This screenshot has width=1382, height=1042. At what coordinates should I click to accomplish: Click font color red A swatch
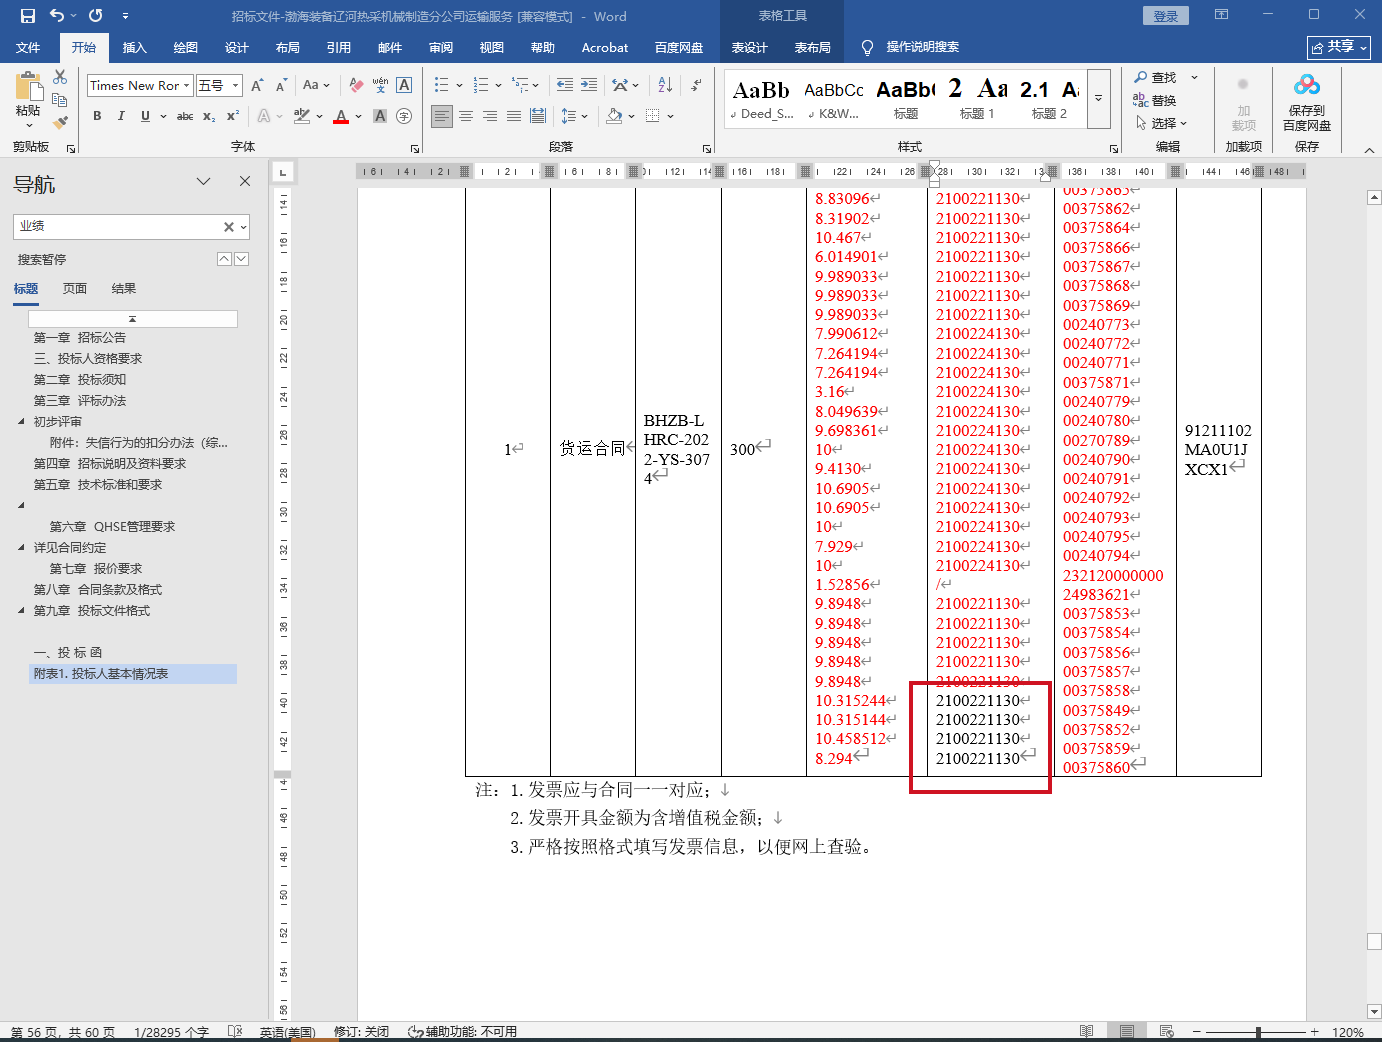tap(341, 116)
